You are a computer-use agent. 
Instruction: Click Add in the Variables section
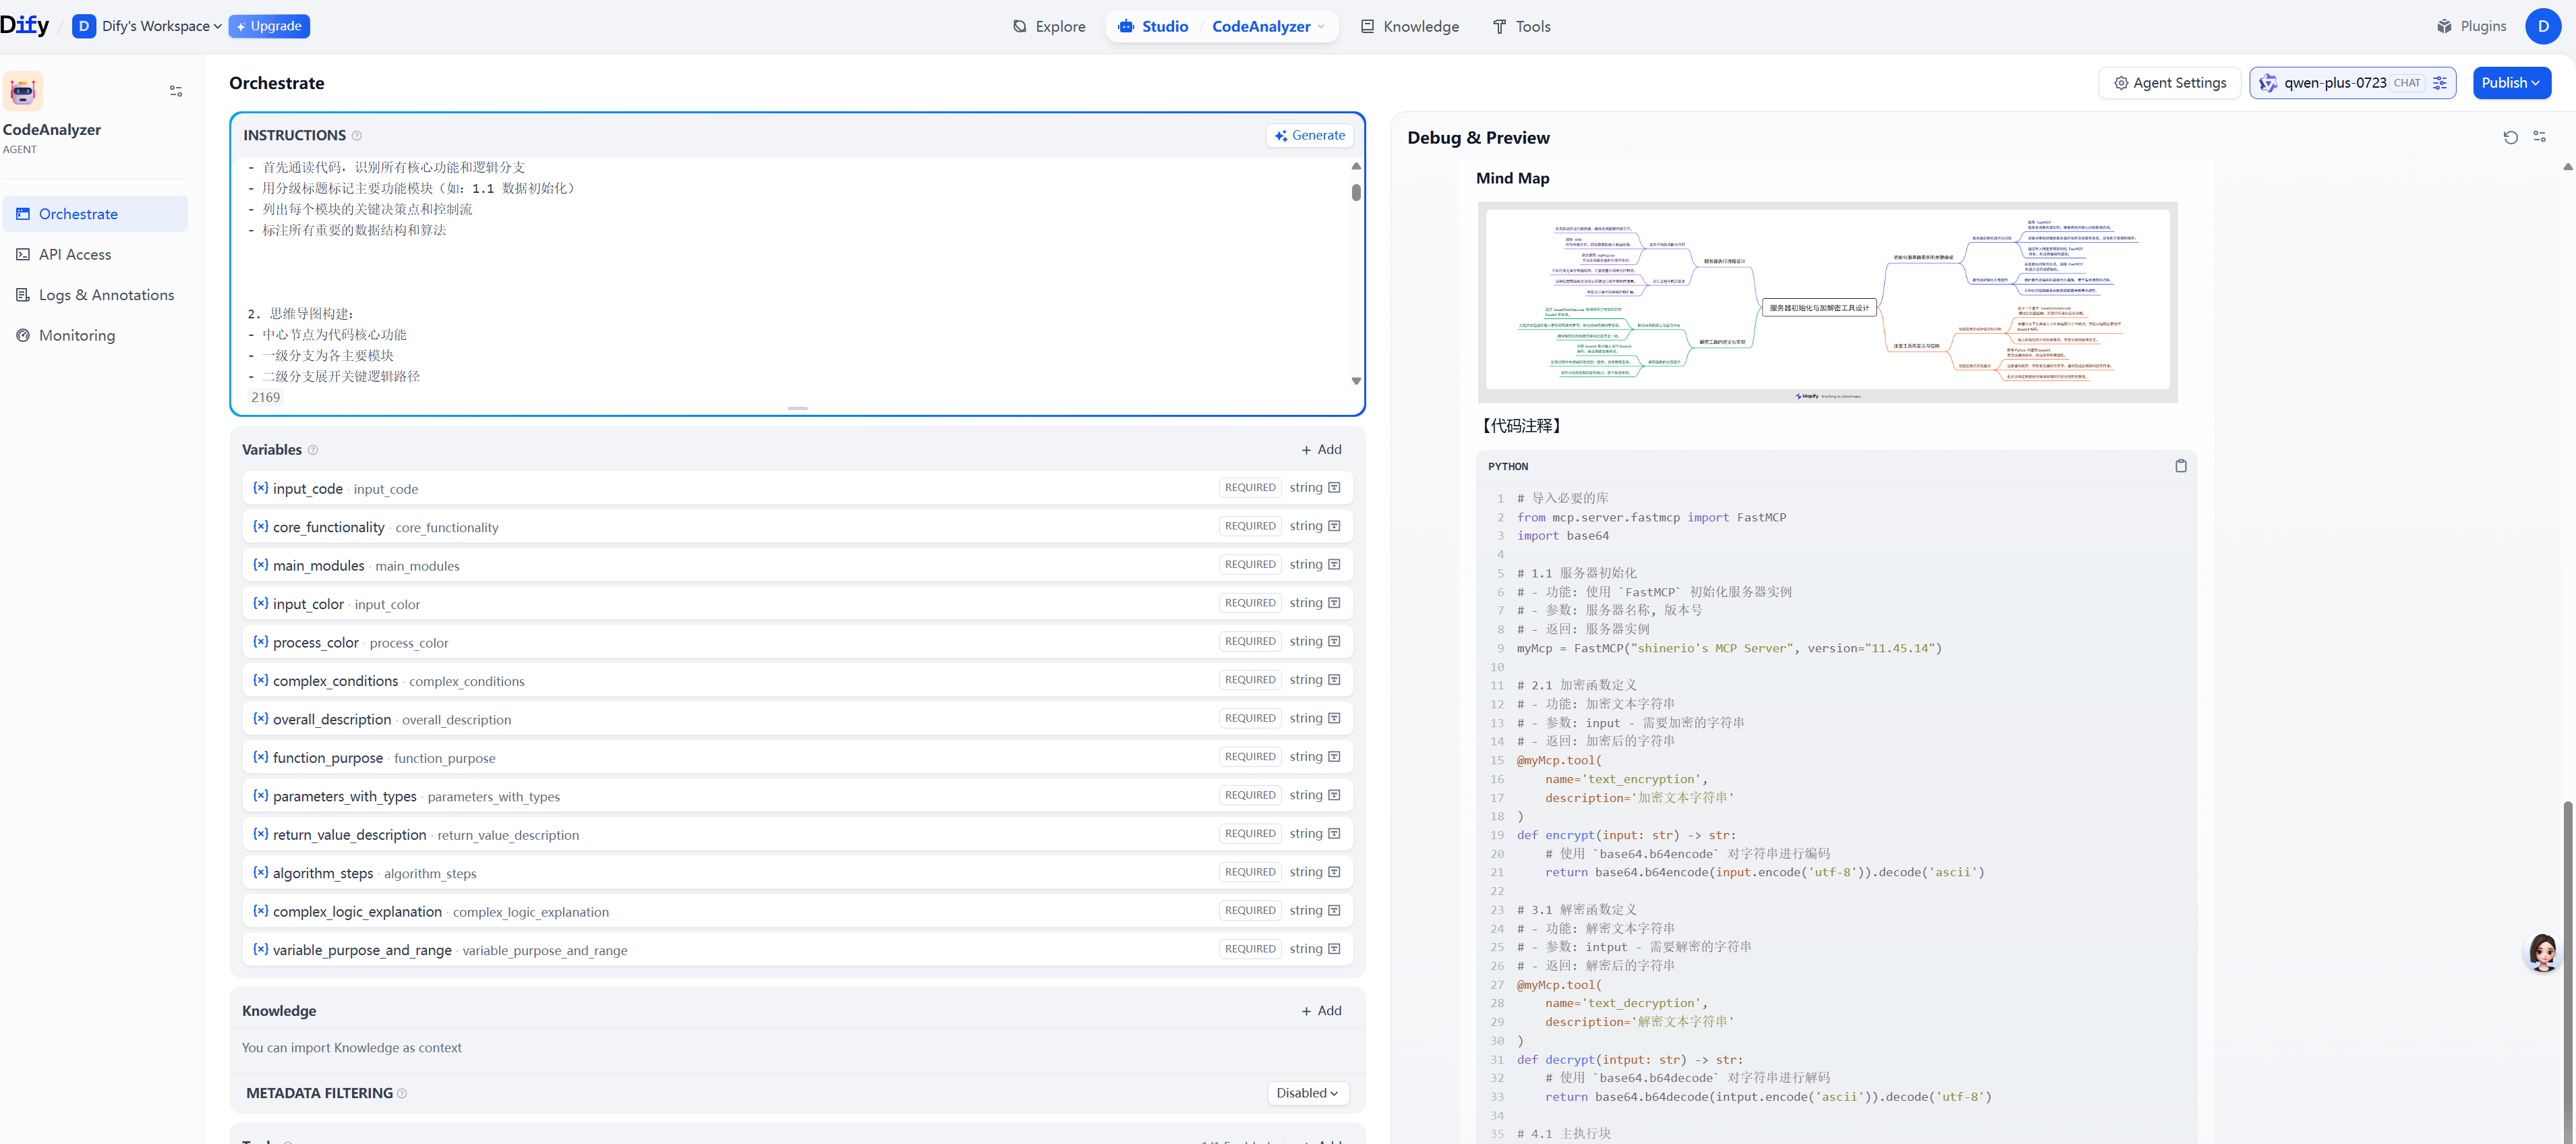[1321, 450]
